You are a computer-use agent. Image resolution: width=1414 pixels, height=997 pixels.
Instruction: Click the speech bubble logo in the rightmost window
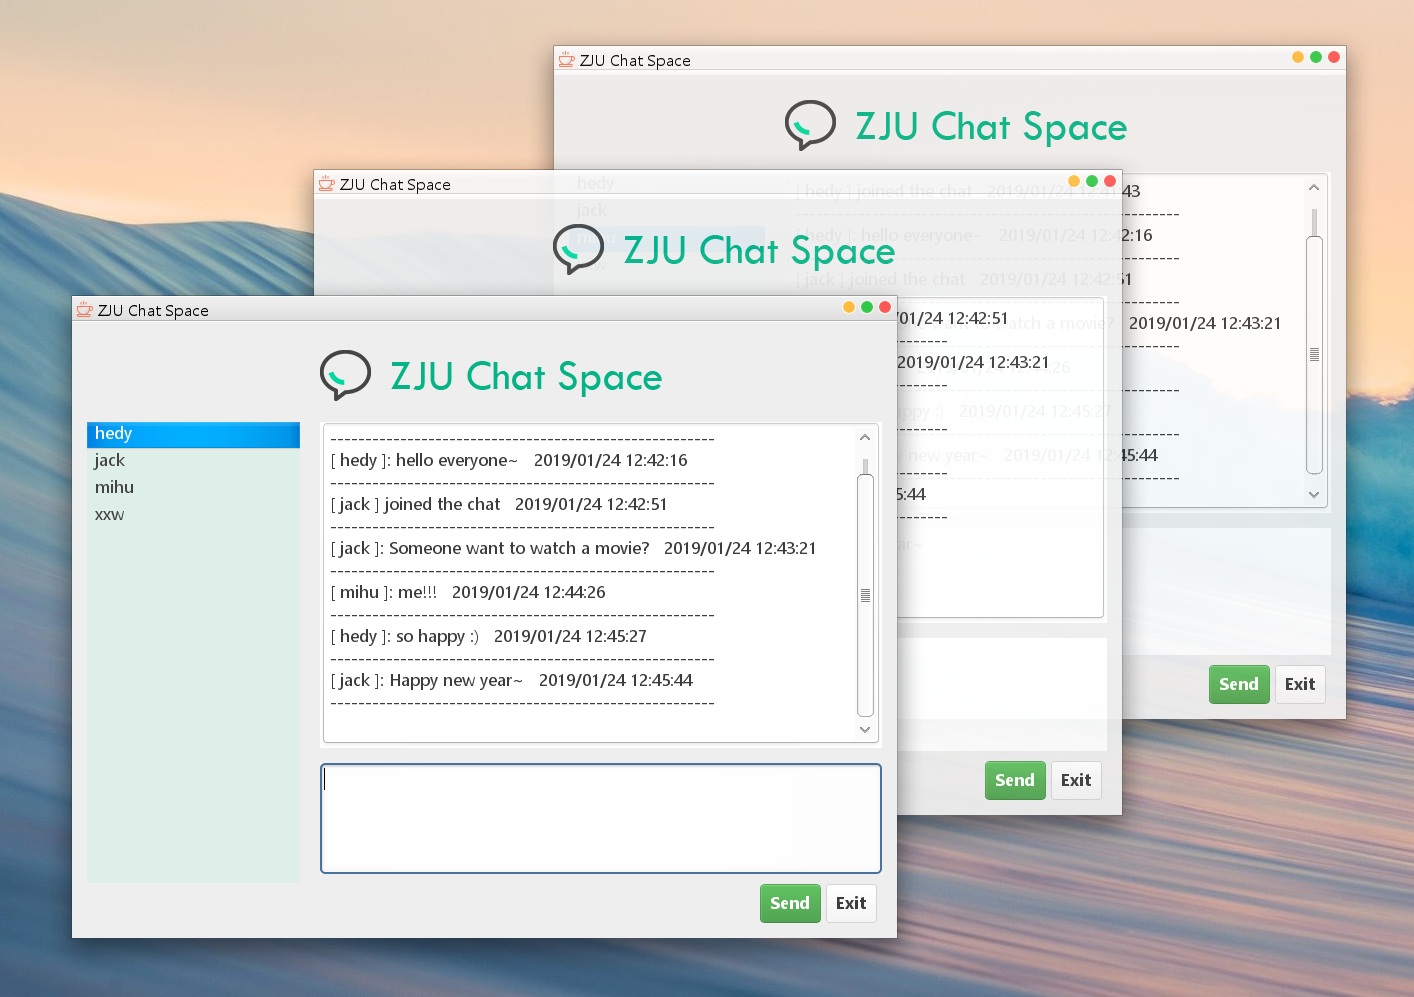(x=810, y=124)
